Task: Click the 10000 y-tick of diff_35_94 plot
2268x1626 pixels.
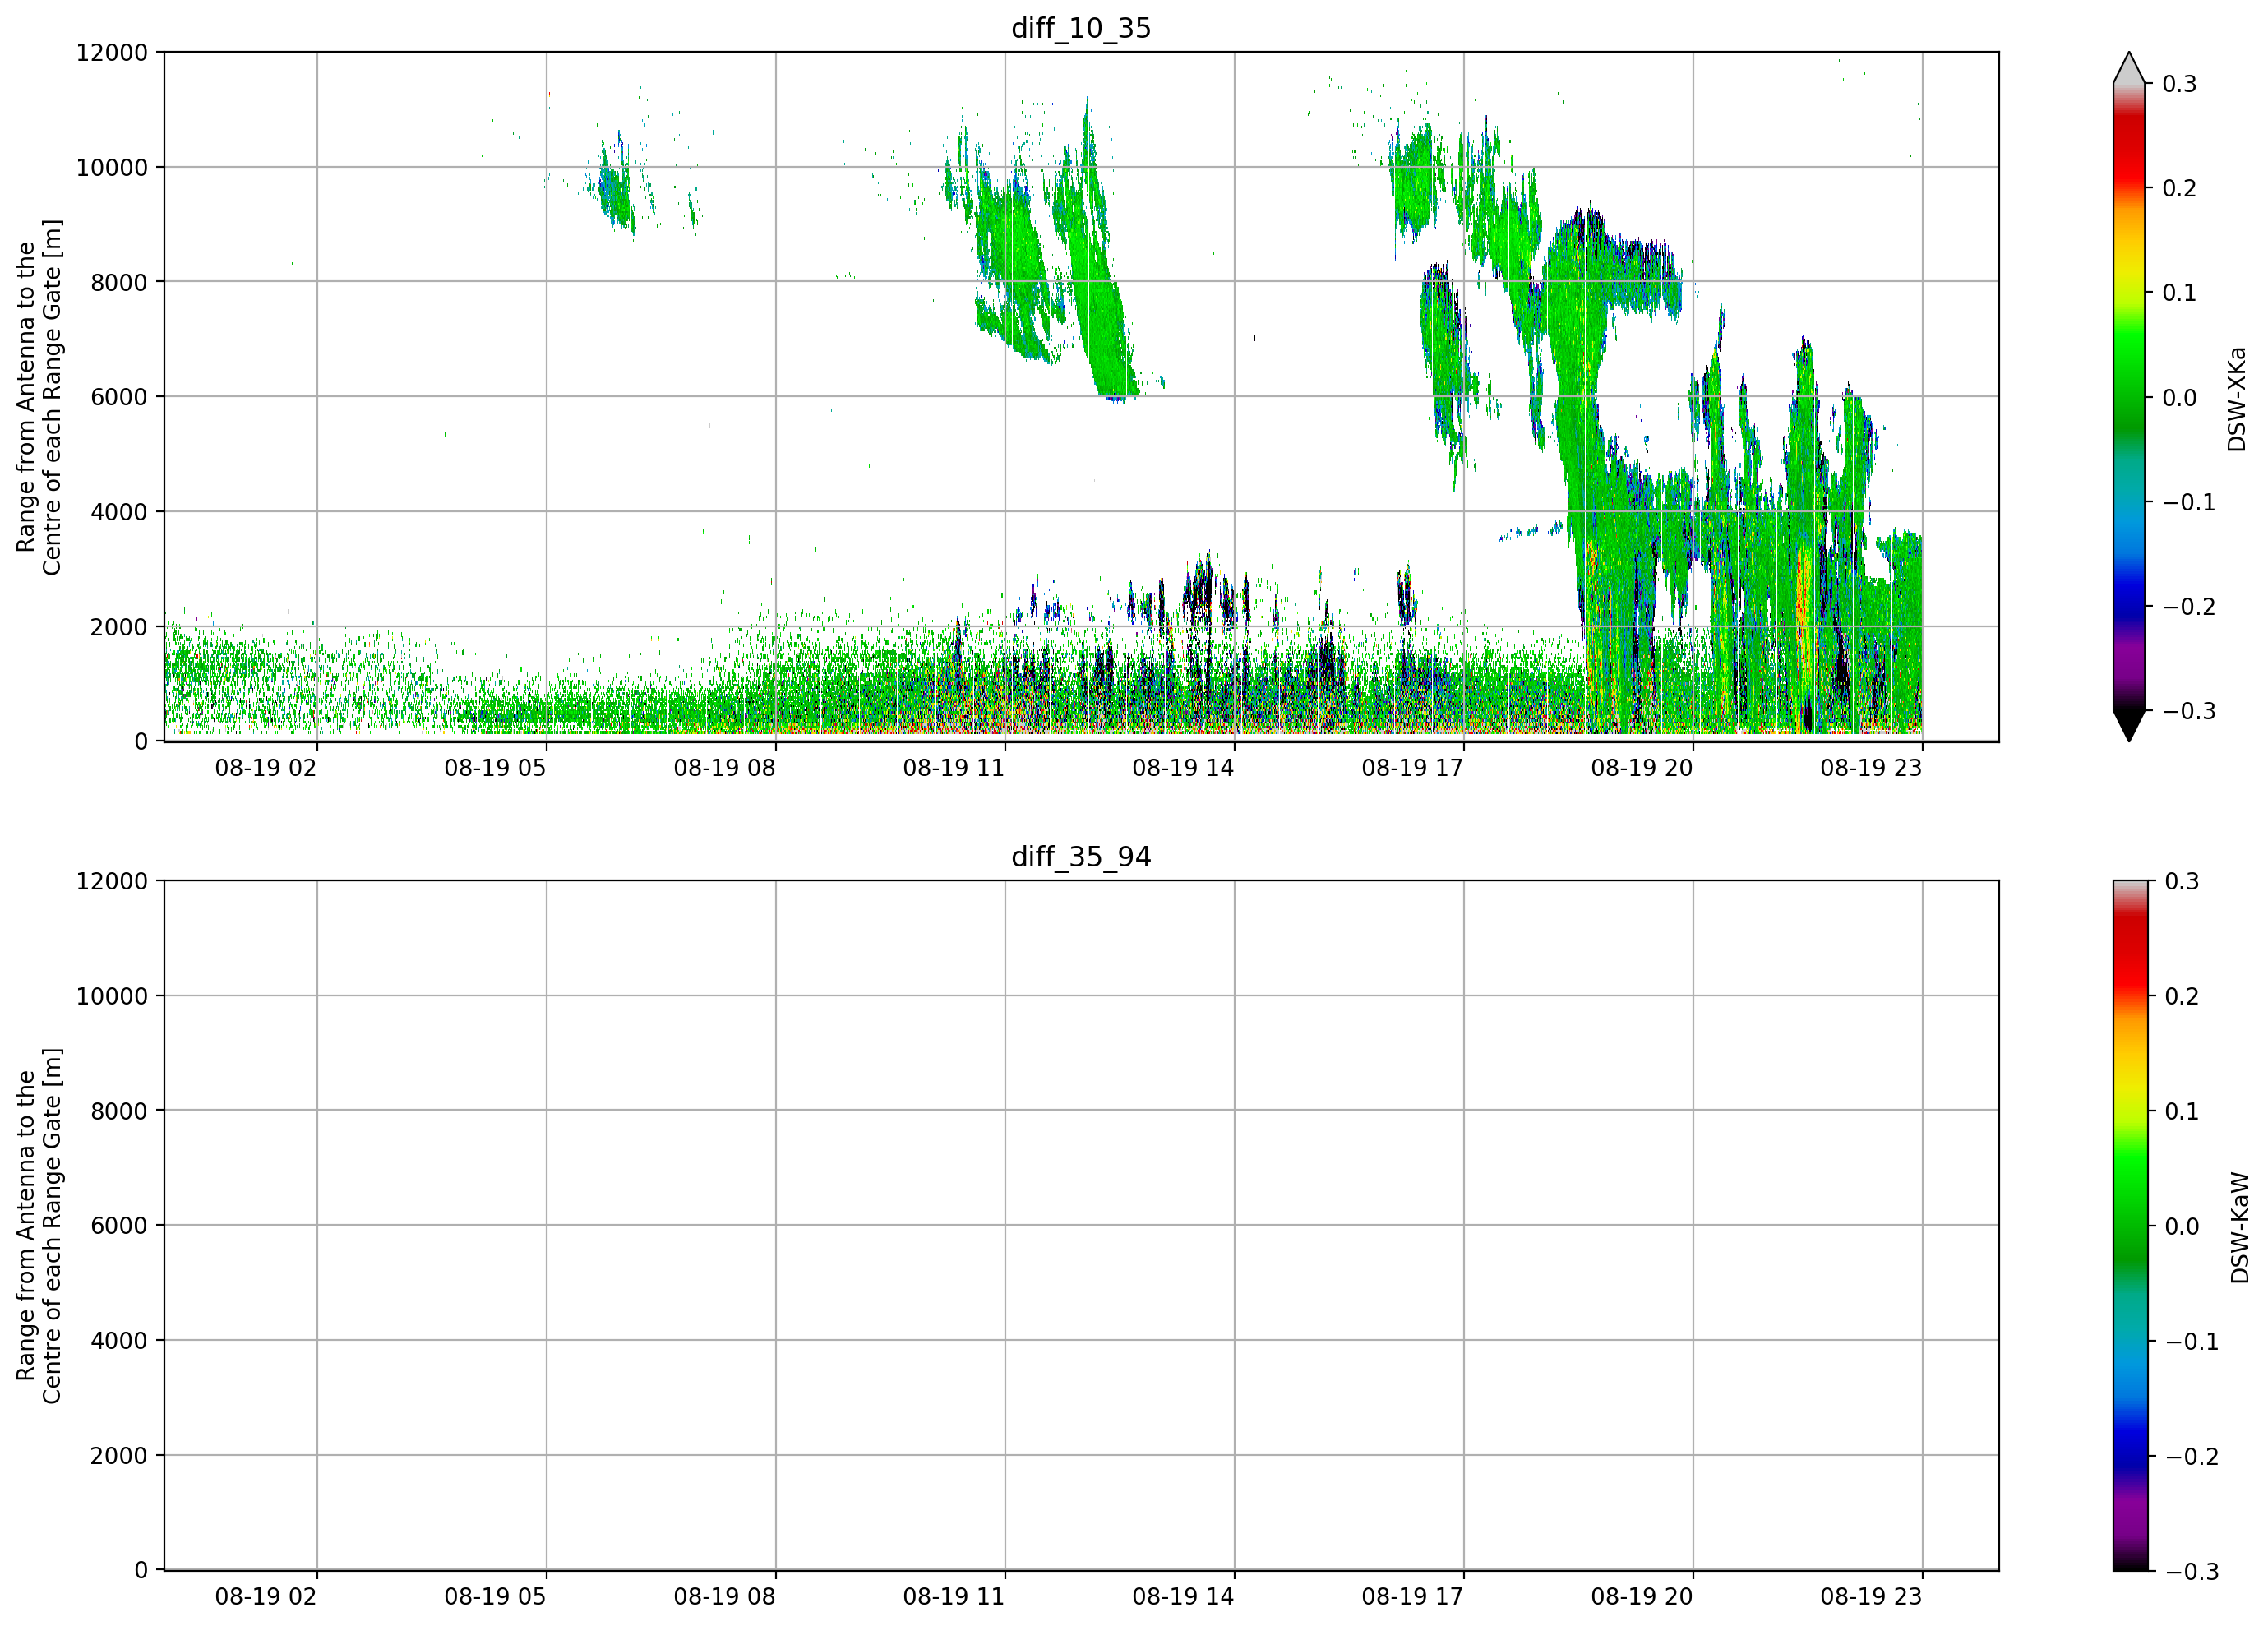Action: click(x=112, y=996)
